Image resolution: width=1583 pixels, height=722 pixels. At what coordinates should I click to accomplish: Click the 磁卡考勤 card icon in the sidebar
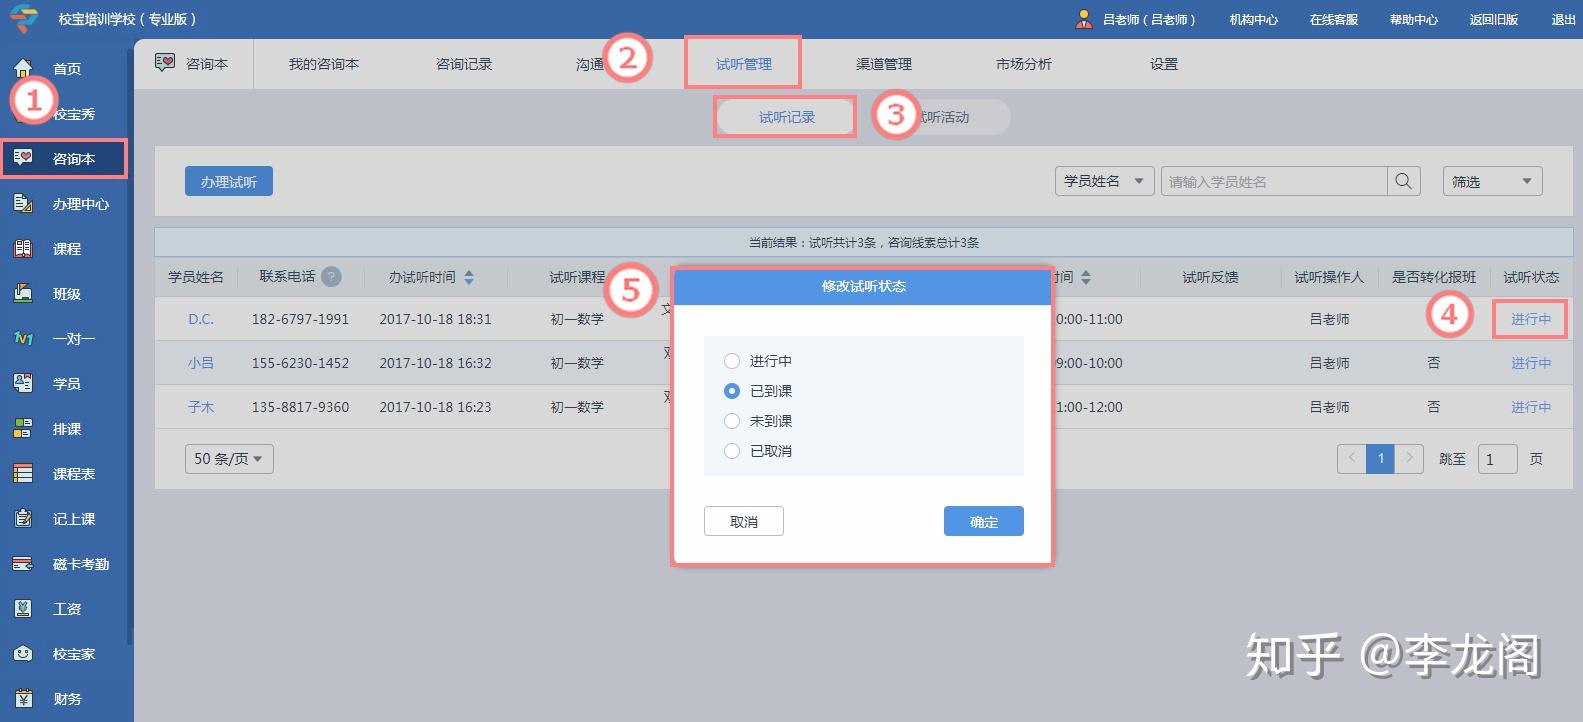(x=23, y=563)
